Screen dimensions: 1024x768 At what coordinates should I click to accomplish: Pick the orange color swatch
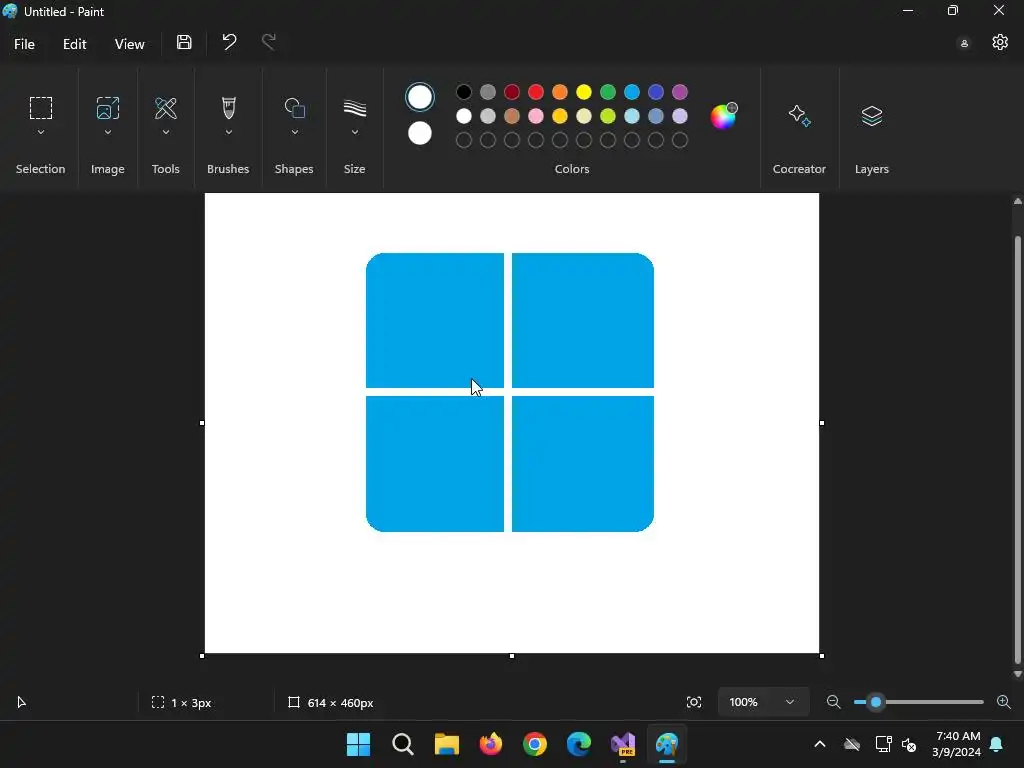point(560,92)
